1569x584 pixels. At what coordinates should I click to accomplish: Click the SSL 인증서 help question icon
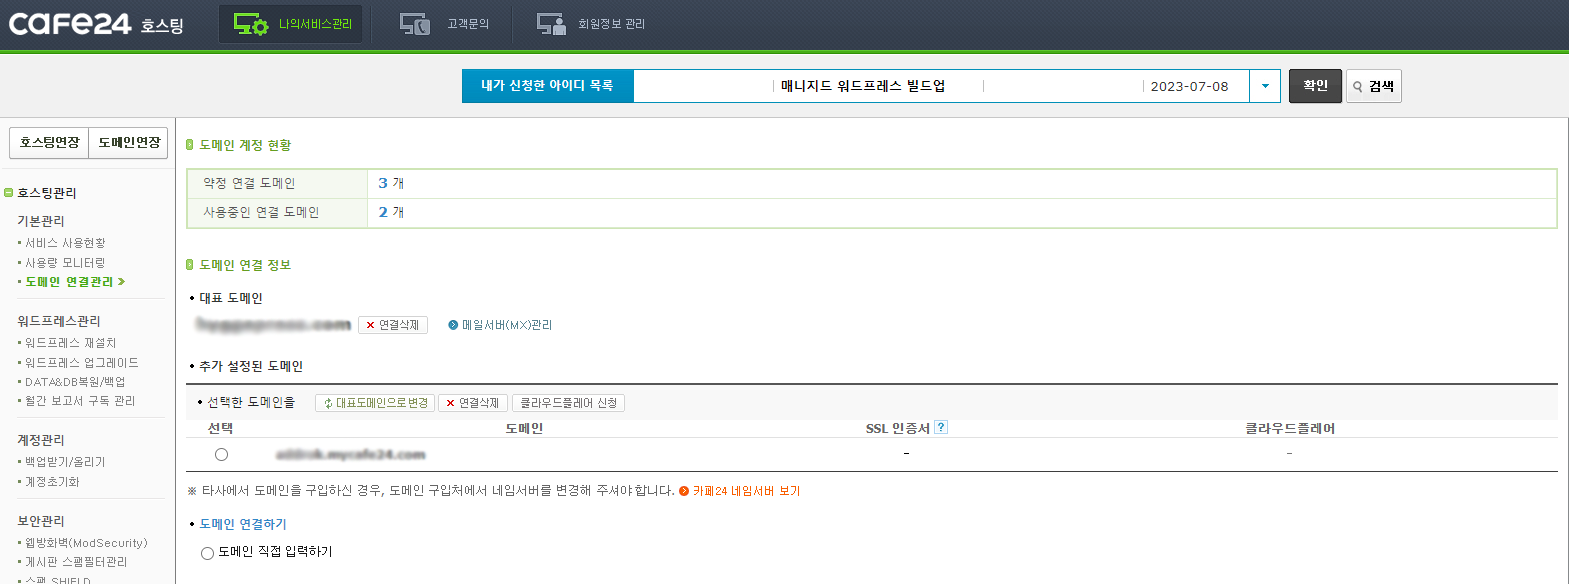(941, 427)
